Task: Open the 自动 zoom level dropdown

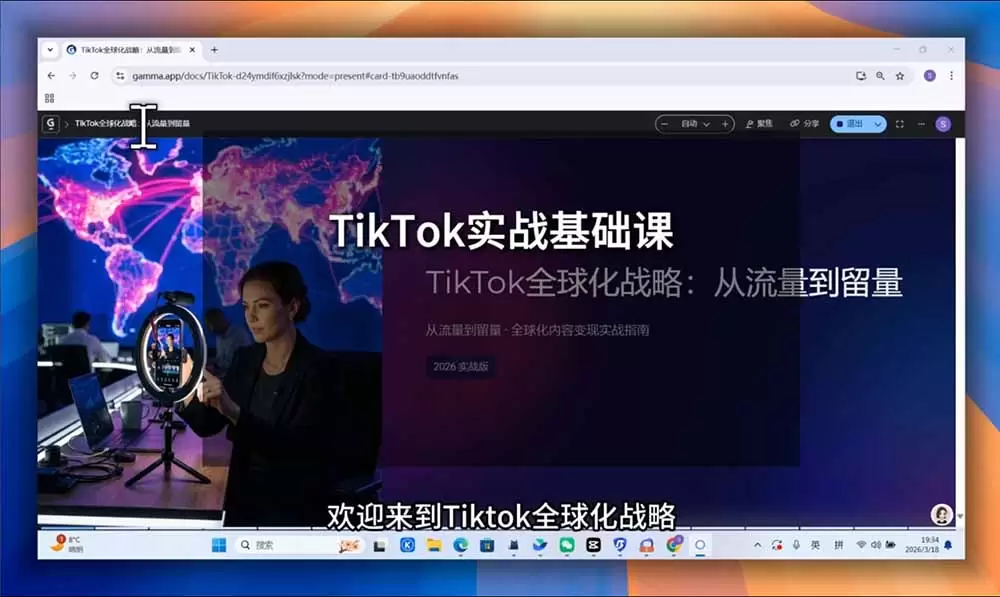Action: click(x=695, y=124)
